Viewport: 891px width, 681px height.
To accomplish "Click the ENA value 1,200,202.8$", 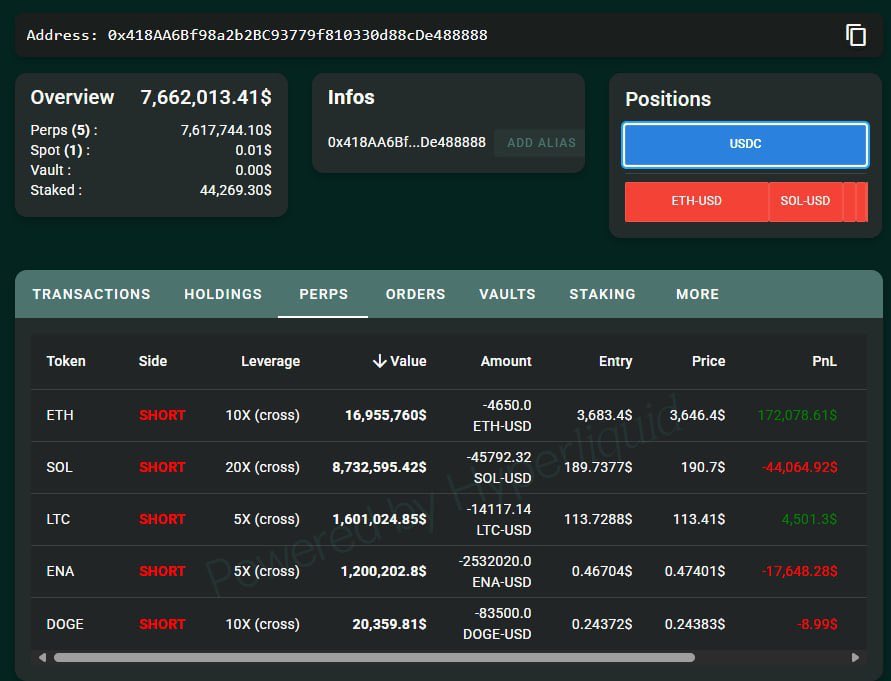I will (x=384, y=571).
